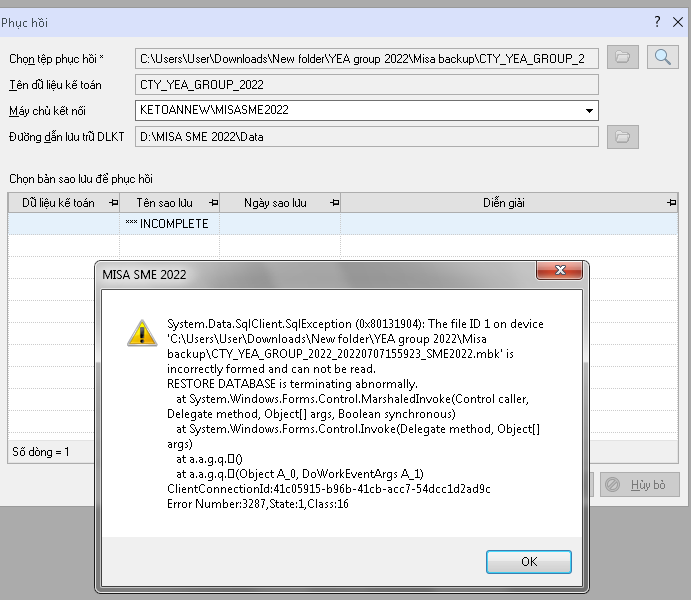Click the Chọn tệp phục hồi path field
Image resolution: width=691 pixels, height=600 pixels.
click(x=367, y=59)
